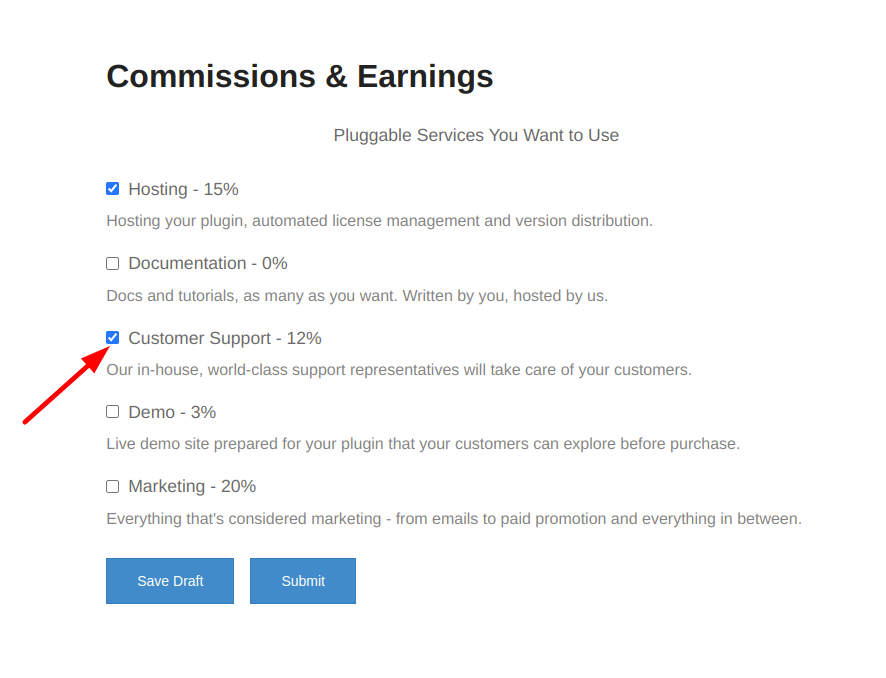
Task: Click the Commissions & Earnings heading
Action: point(300,76)
